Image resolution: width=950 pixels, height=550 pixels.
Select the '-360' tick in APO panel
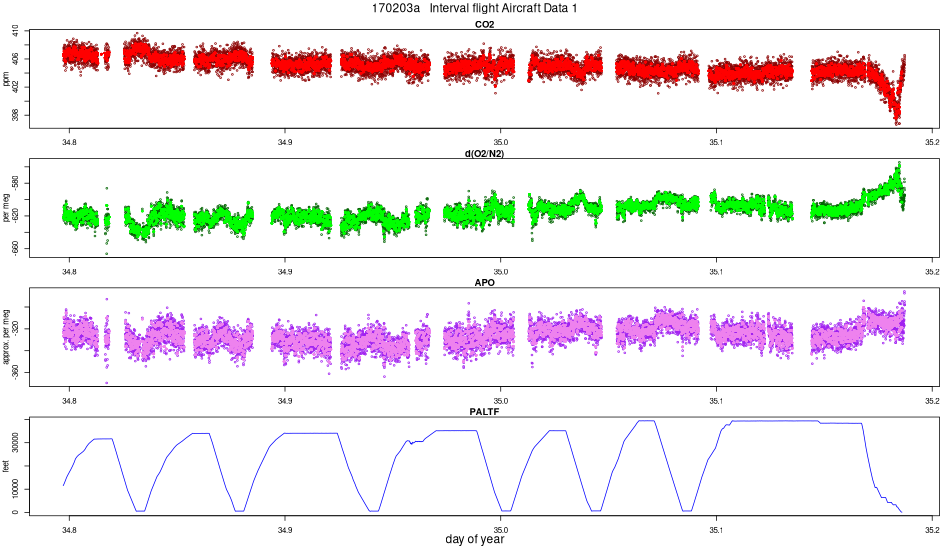point(15,372)
